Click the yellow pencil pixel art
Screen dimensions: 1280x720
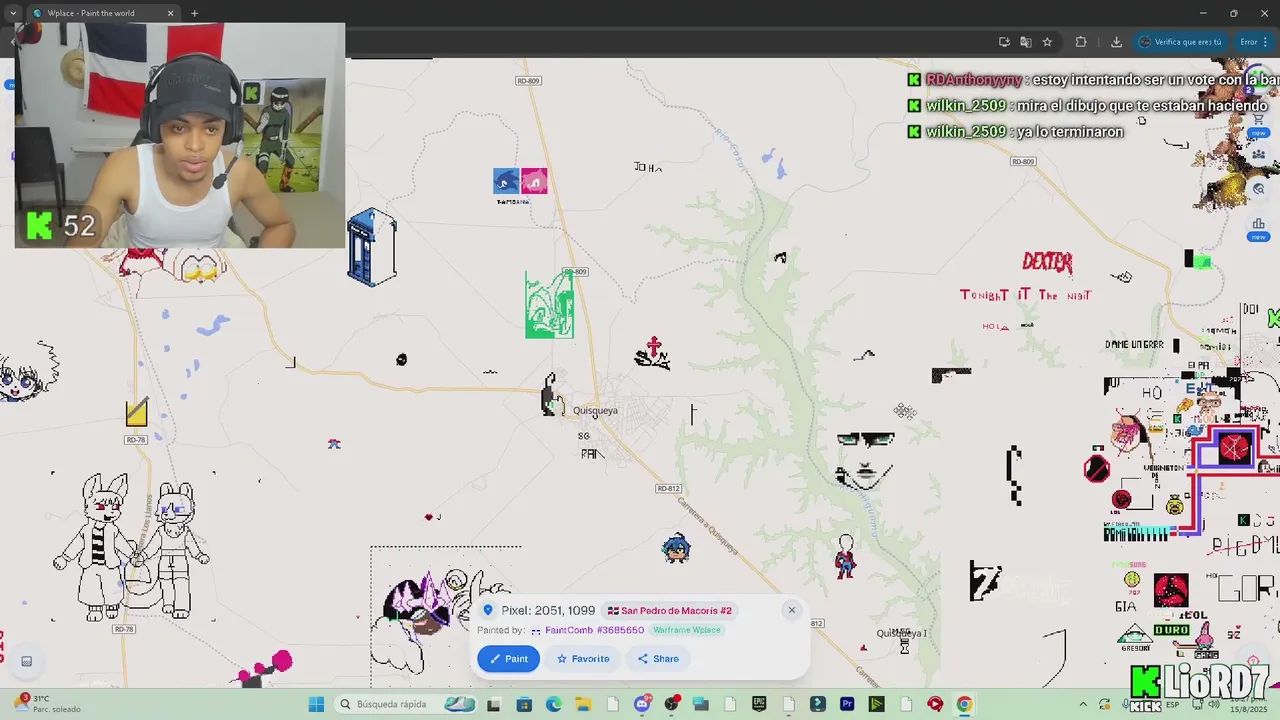[x=137, y=412]
